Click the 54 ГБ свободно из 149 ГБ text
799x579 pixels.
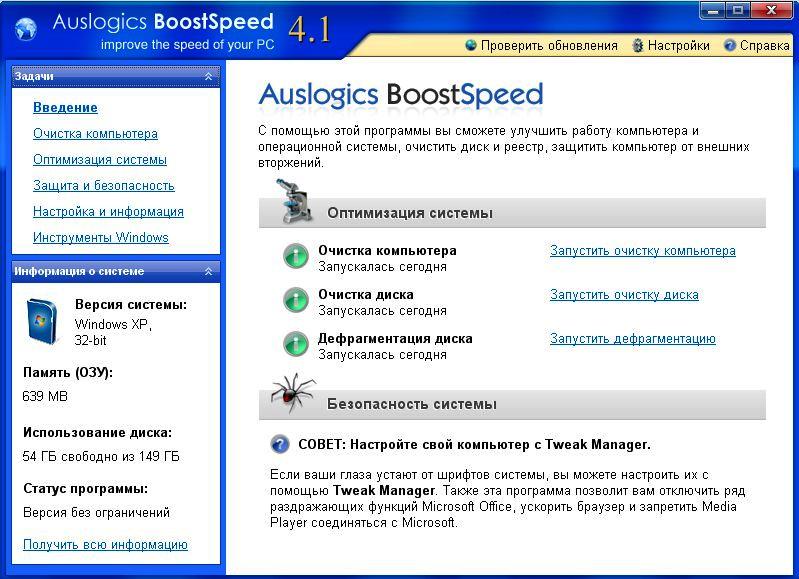(x=101, y=456)
